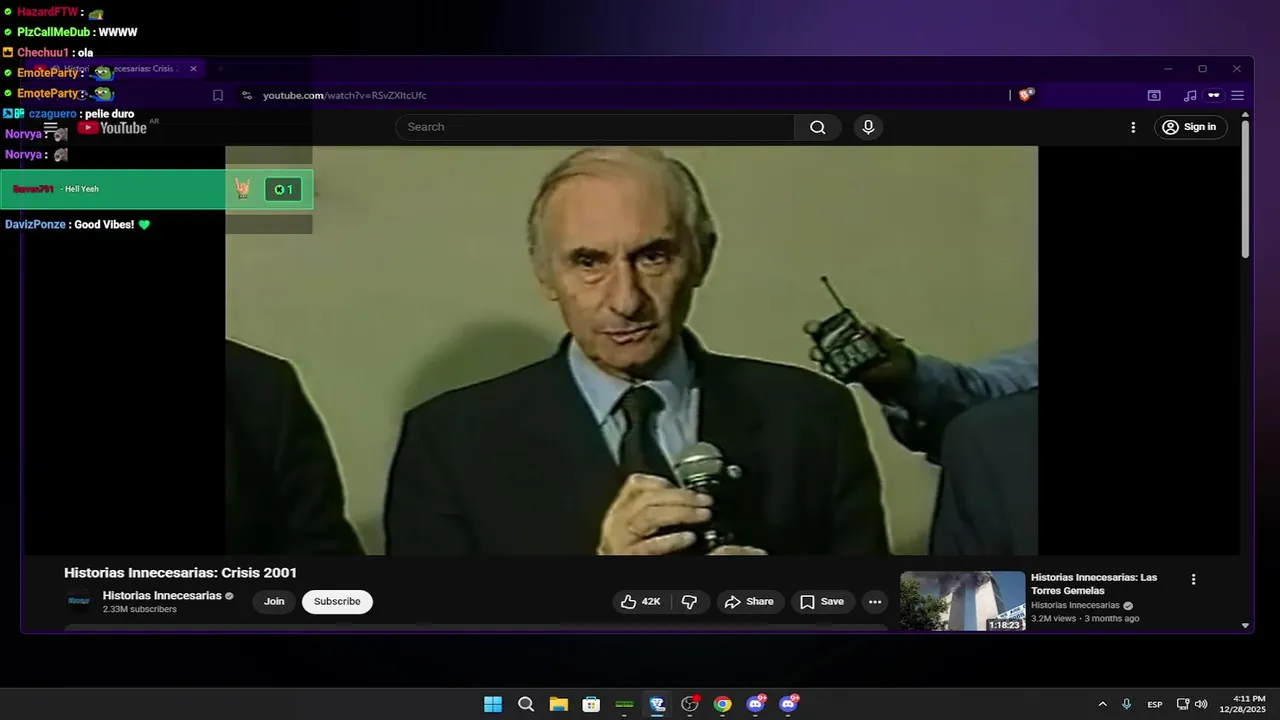Open the Las Torres Gemelas title link
Image resolution: width=1280 pixels, height=720 pixels.
tap(1094, 584)
